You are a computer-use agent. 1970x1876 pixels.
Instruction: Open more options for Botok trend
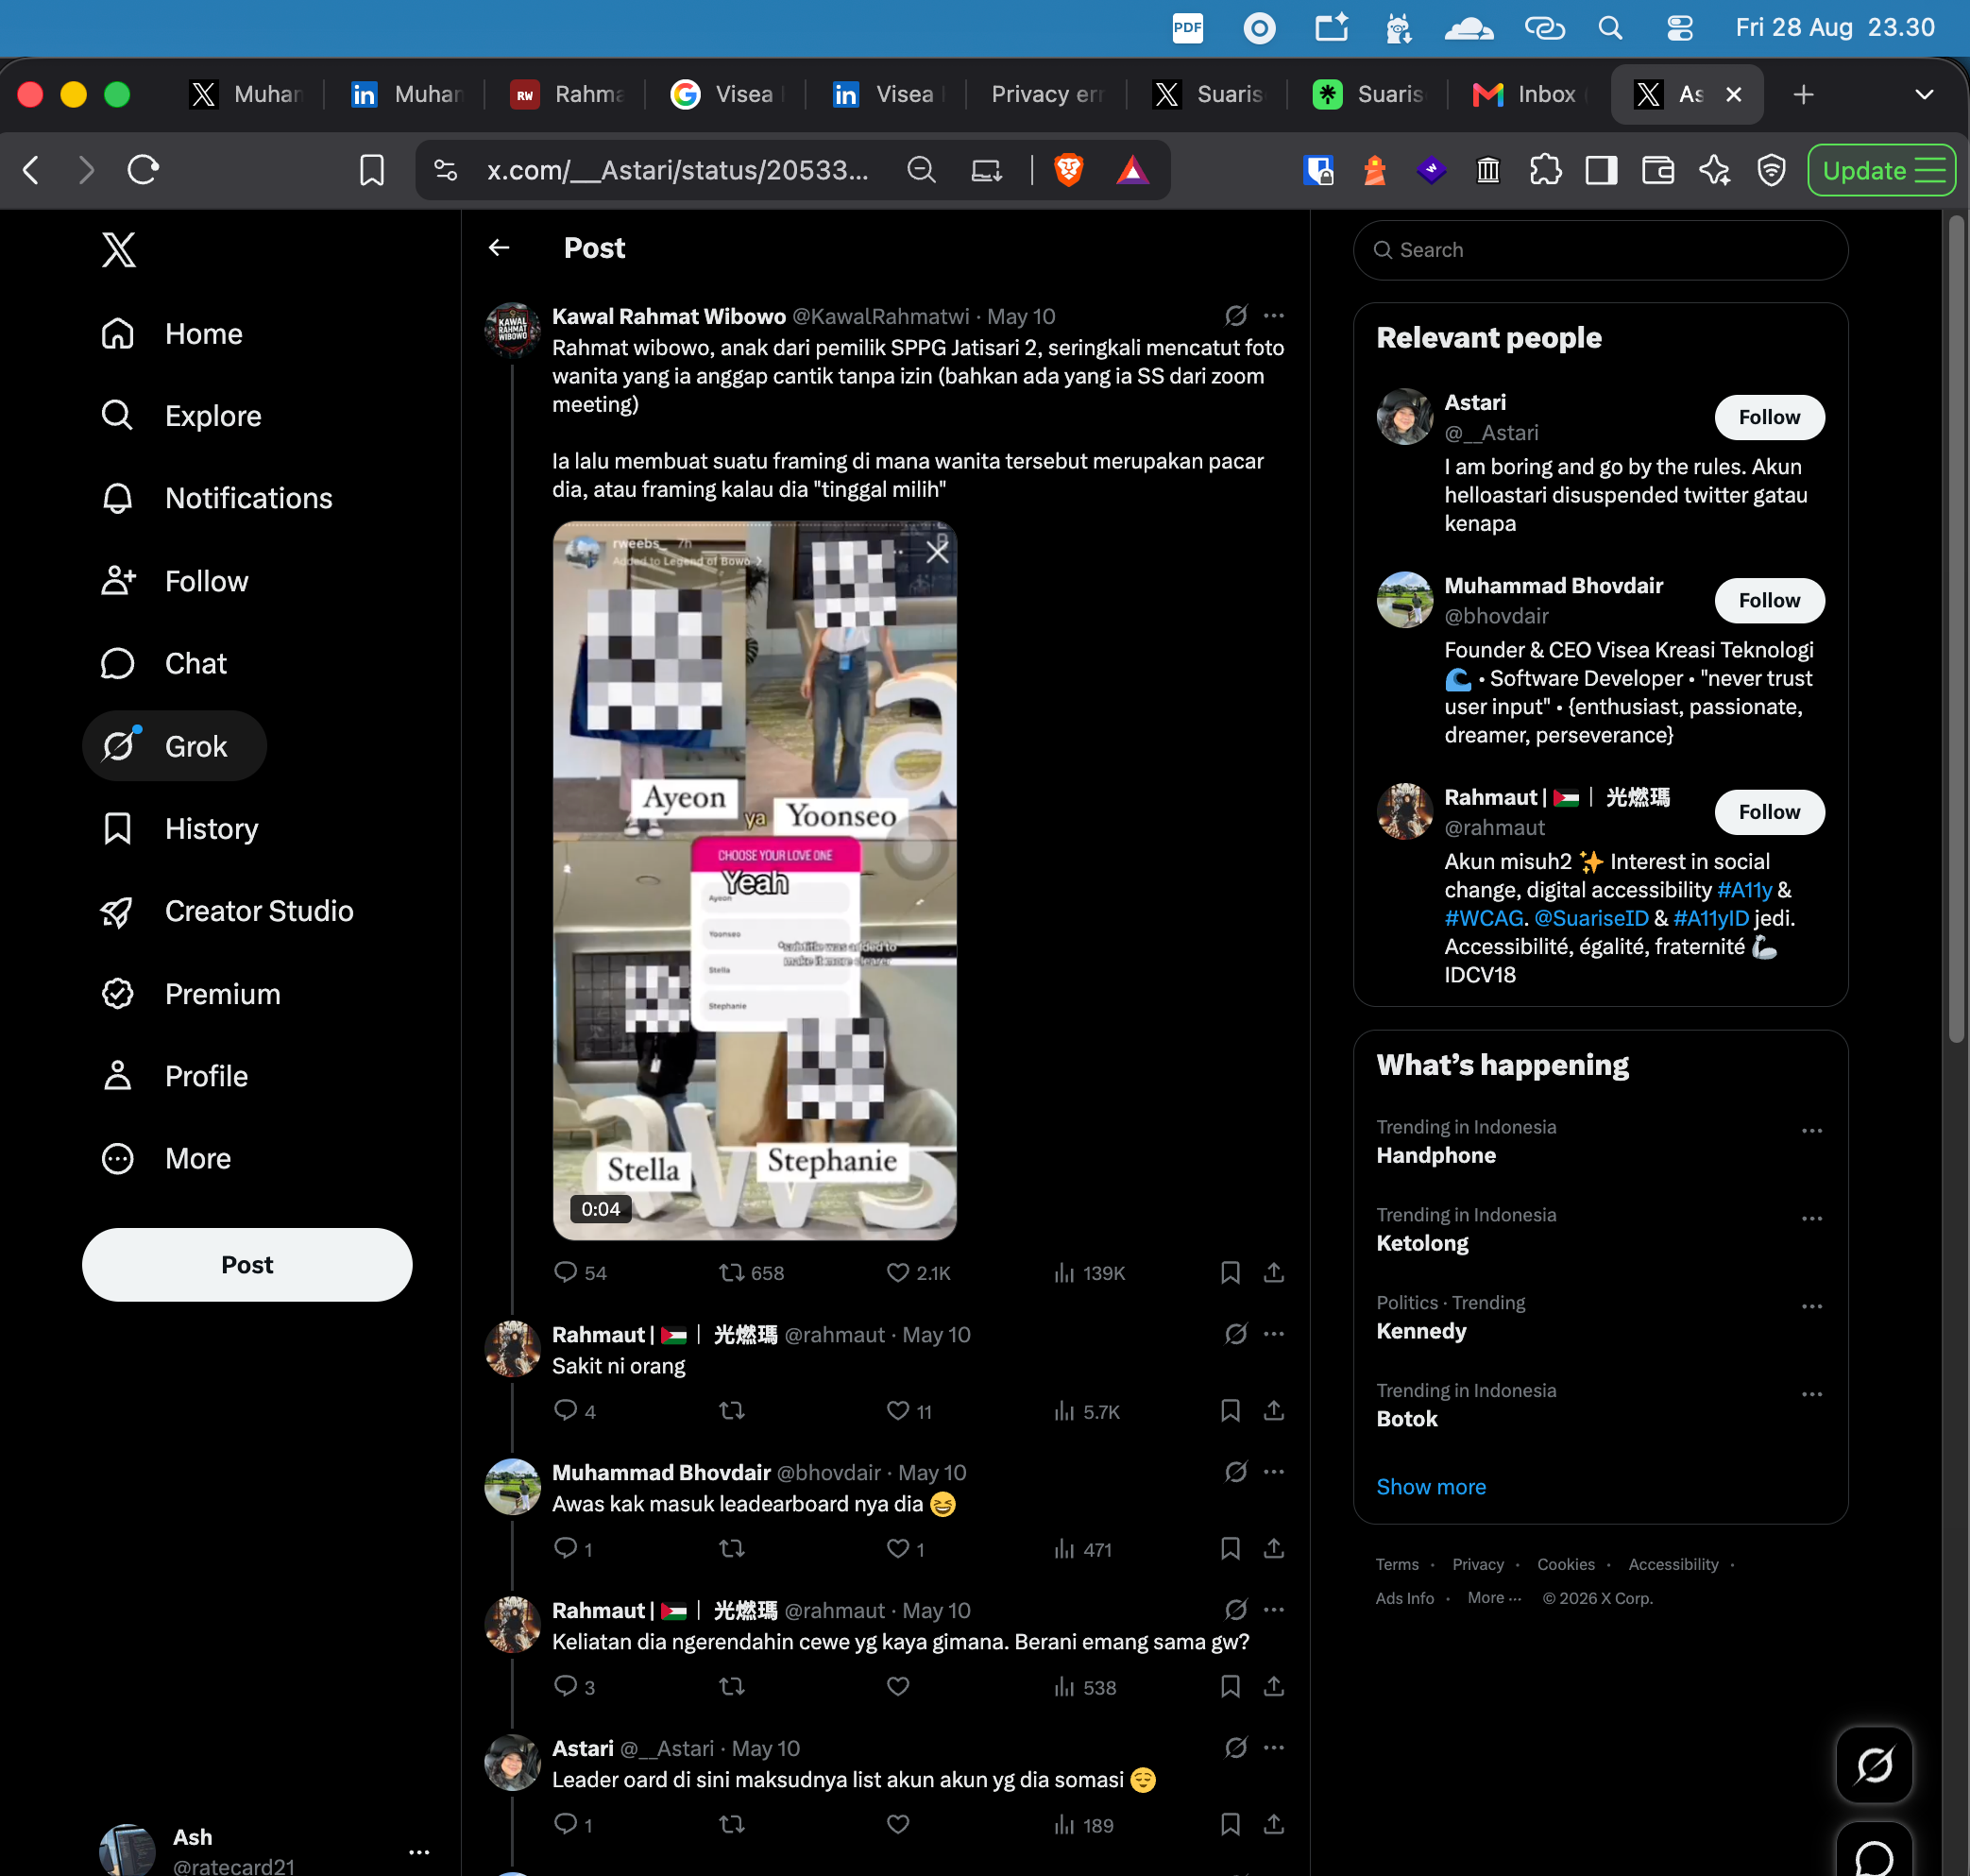(x=1812, y=1395)
